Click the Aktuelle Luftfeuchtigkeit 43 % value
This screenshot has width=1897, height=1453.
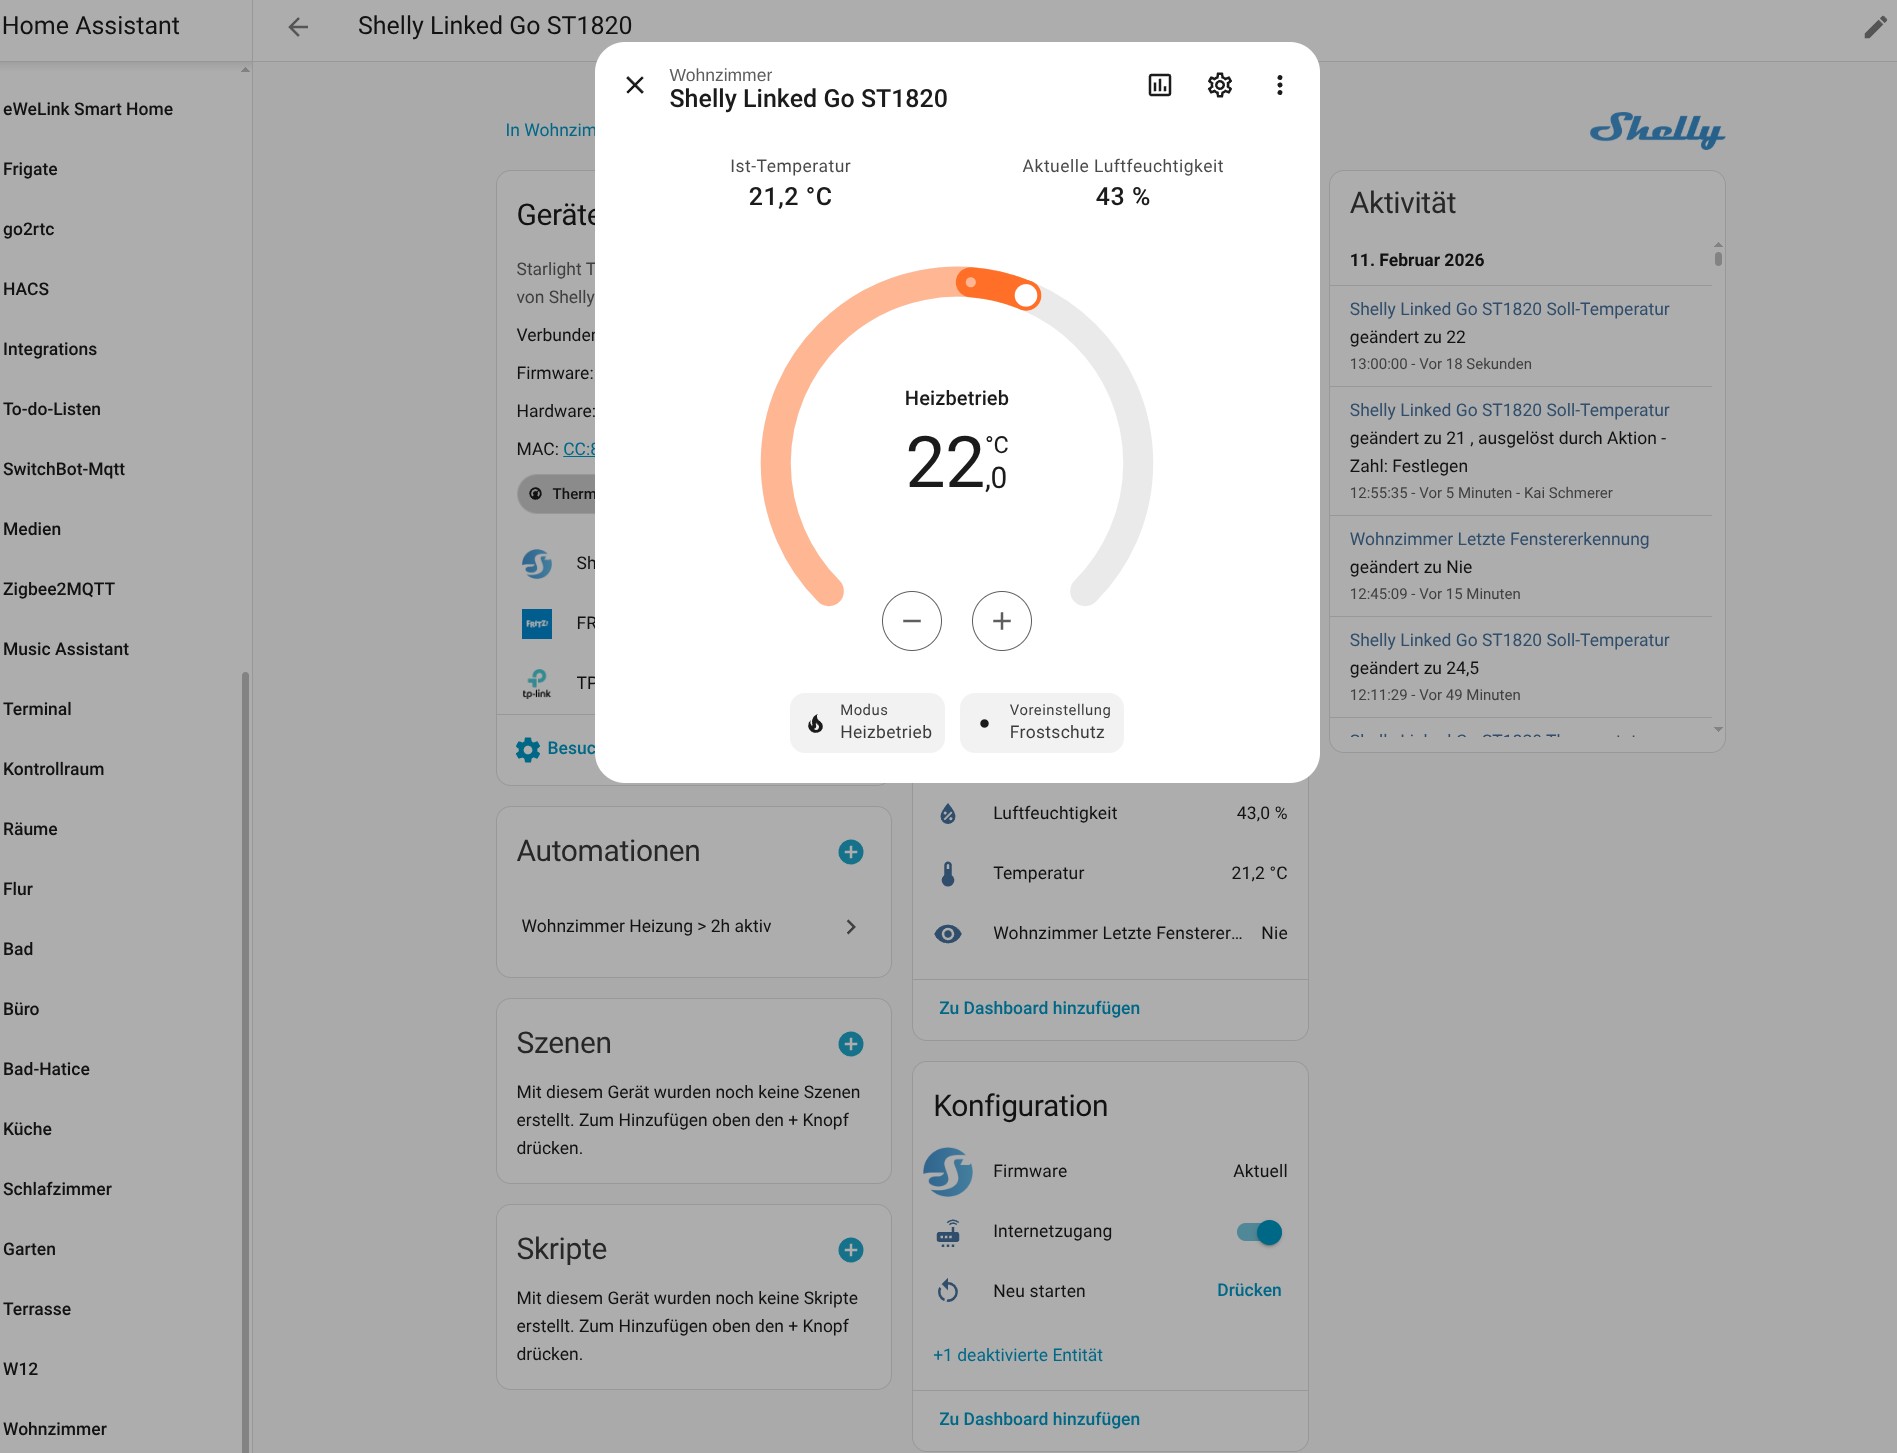pos(1122,197)
